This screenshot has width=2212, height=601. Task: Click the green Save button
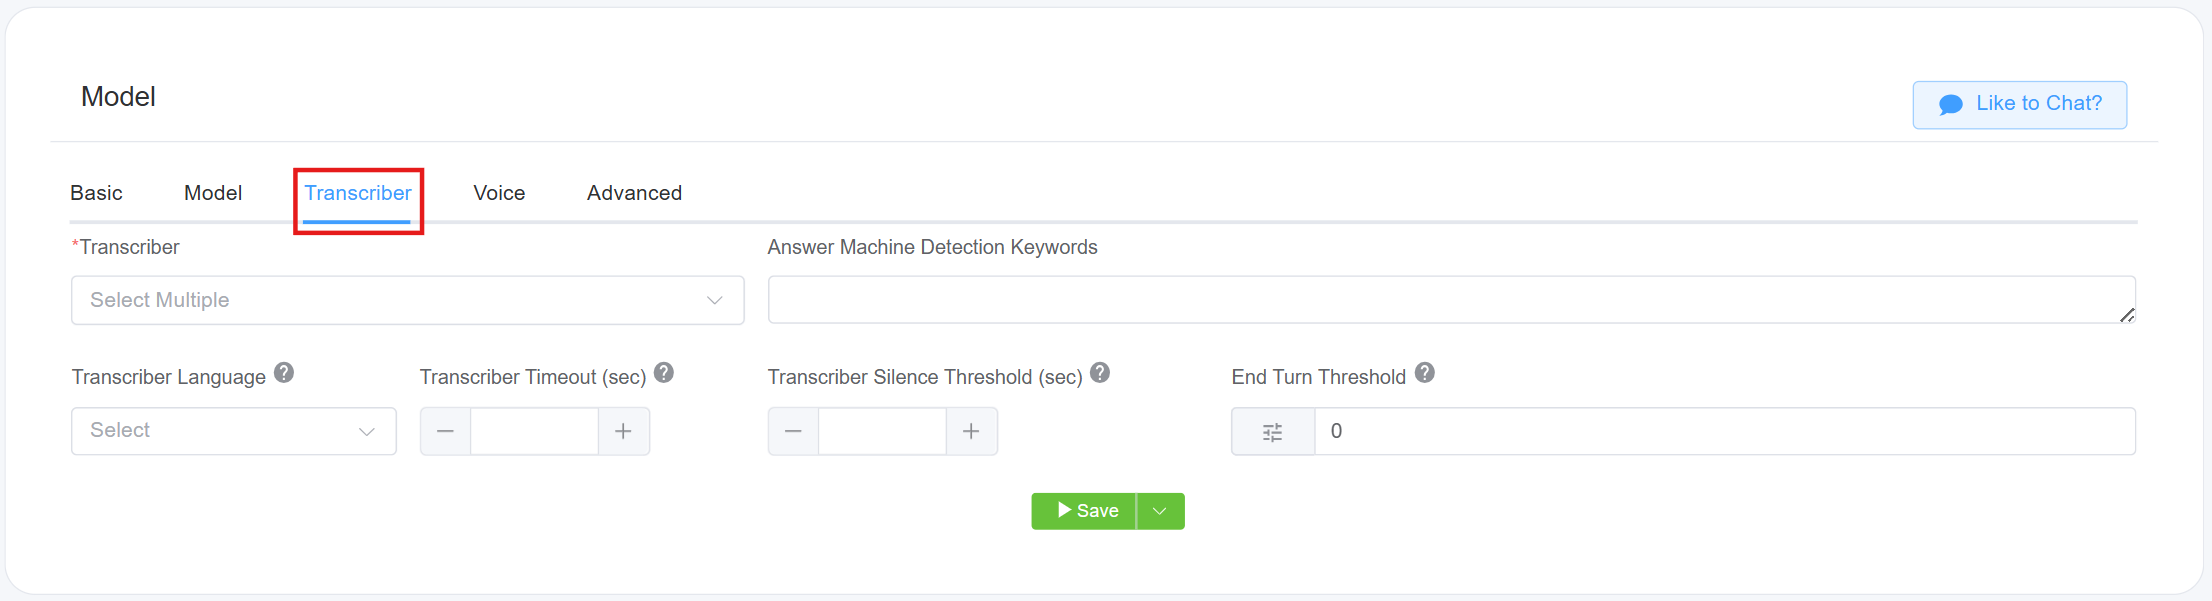coord(1084,511)
